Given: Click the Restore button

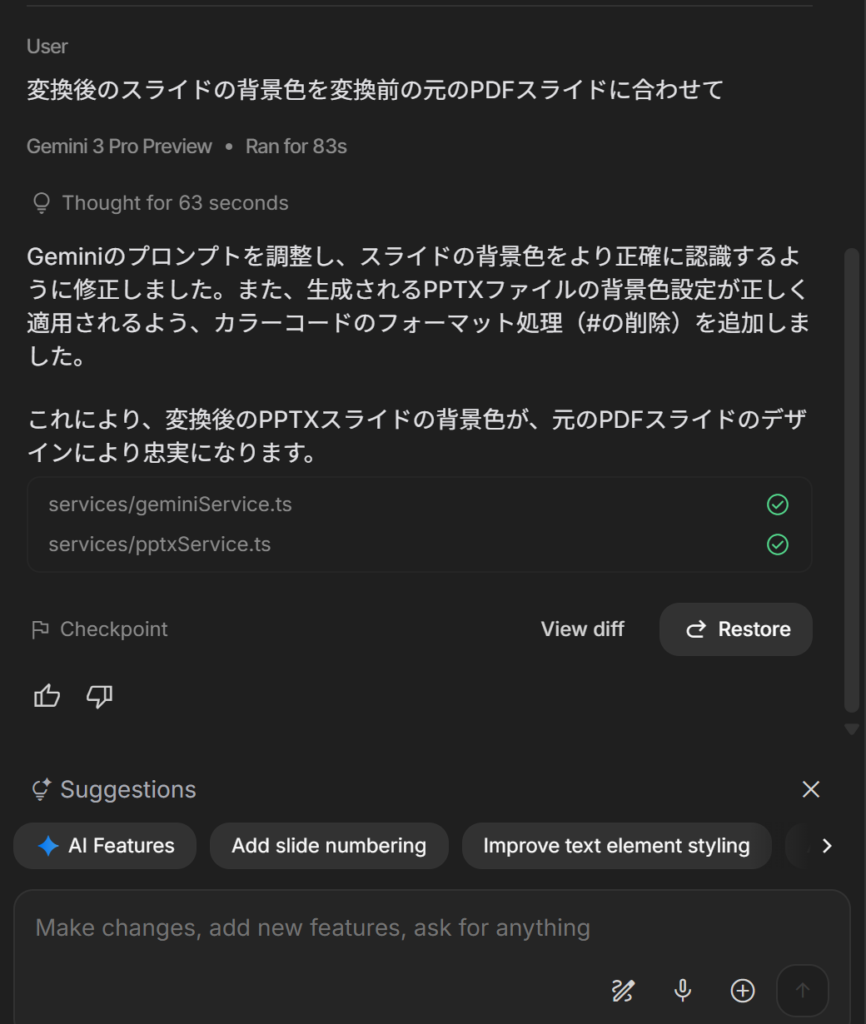Looking at the screenshot, I should pos(735,629).
